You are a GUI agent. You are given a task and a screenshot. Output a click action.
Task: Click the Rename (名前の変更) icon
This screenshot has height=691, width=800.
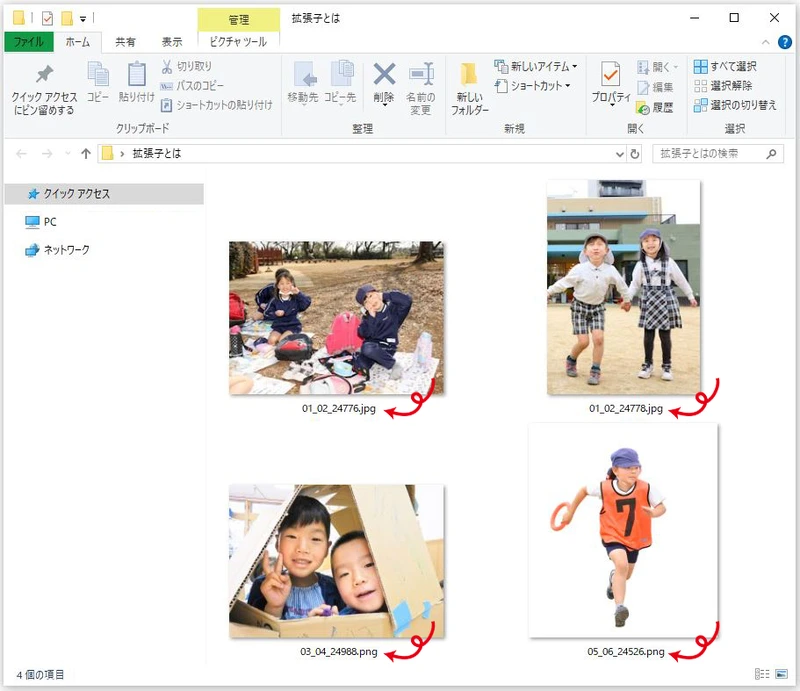(x=419, y=75)
